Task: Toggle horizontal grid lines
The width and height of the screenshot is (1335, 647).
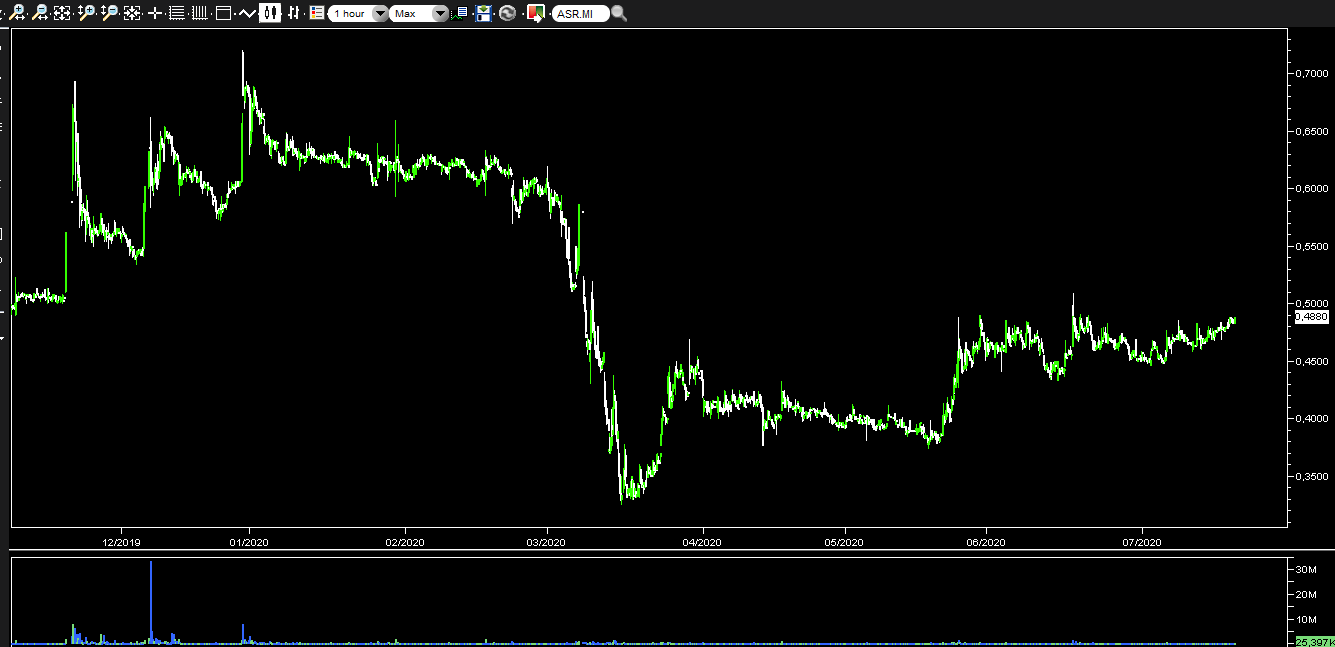Action: [177, 13]
